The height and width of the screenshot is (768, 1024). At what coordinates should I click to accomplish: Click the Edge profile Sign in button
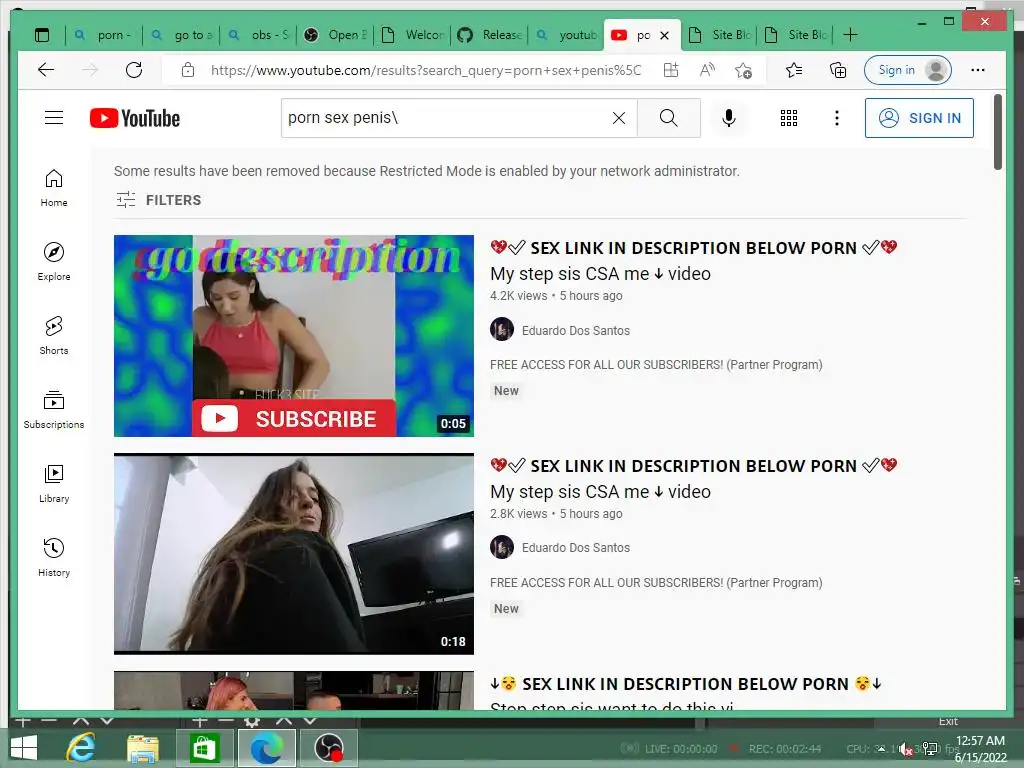[907, 70]
